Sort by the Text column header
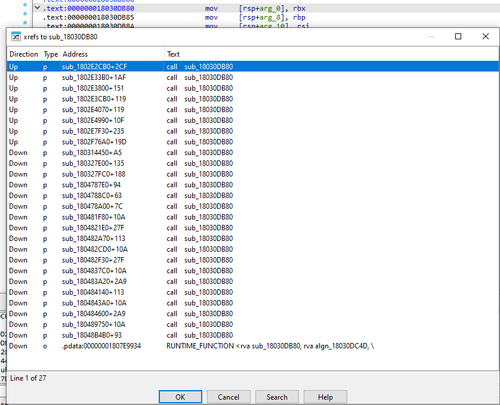Viewport: 500px width, 405px height. [332, 54]
